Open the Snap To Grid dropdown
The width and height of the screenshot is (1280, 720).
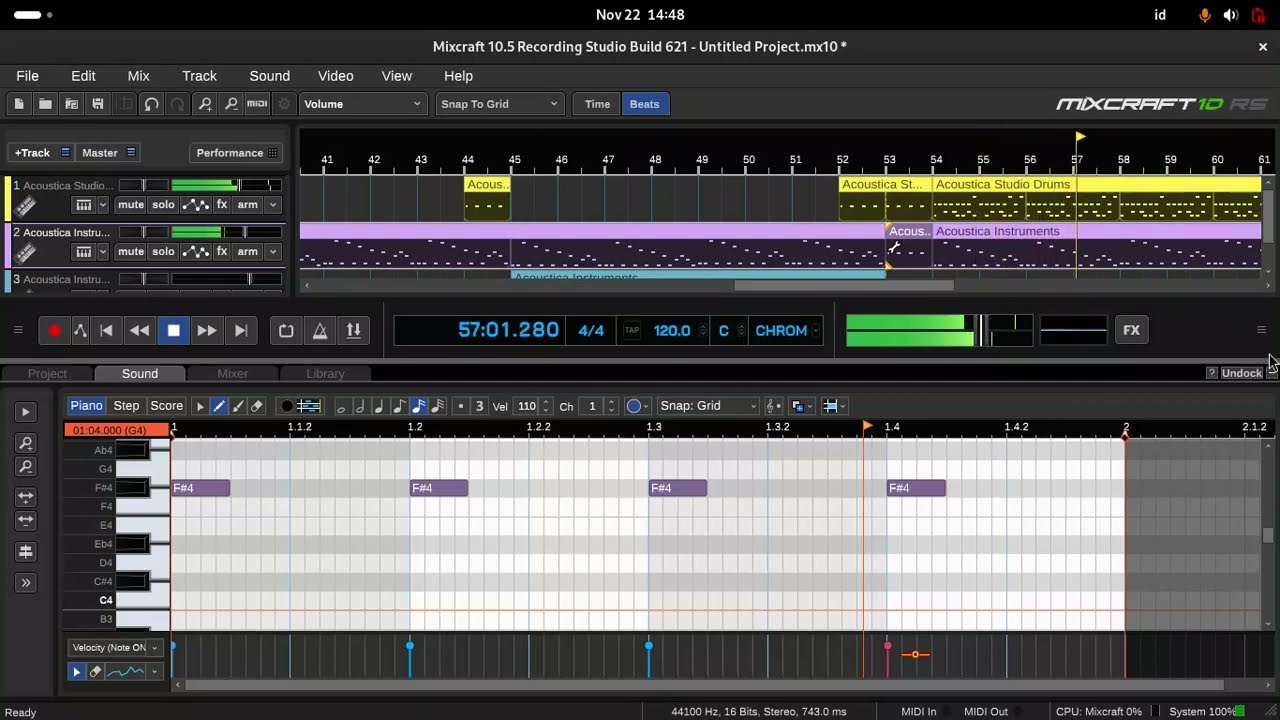point(499,104)
